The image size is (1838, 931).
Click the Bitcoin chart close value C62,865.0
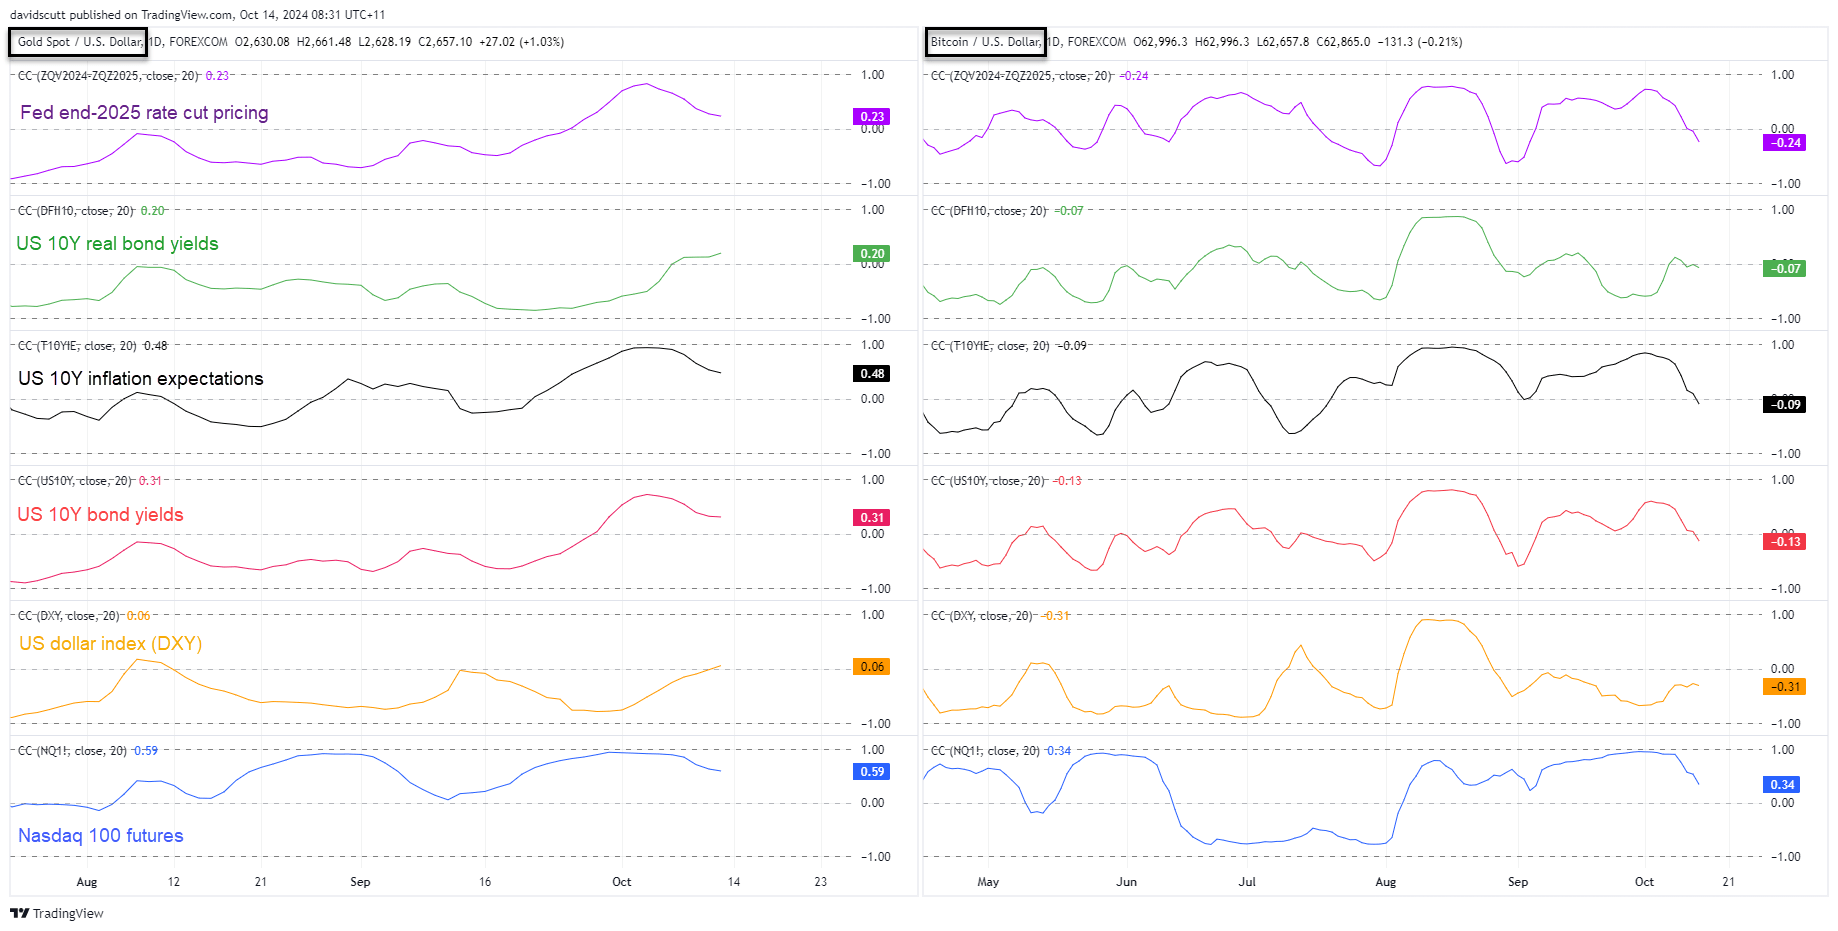pyautogui.click(x=1343, y=42)
